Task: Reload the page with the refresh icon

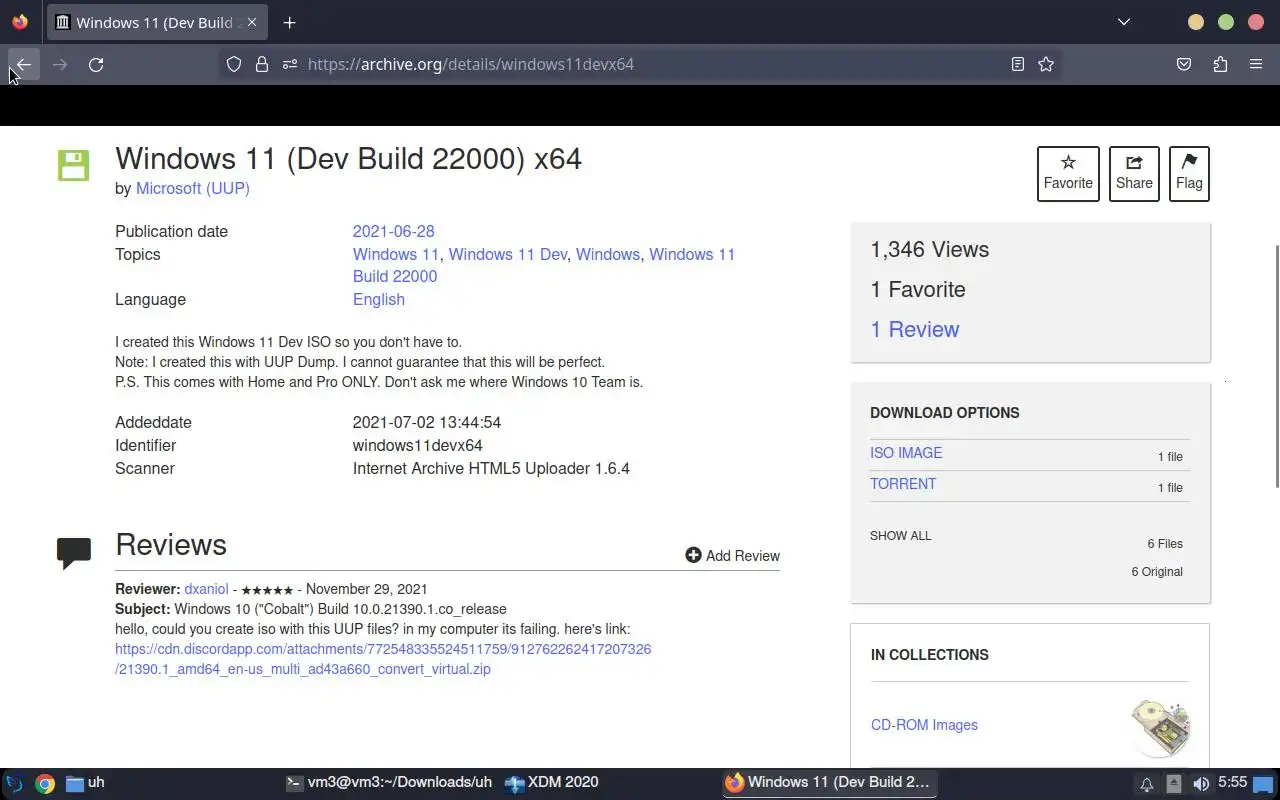Action: pos(96,64)
